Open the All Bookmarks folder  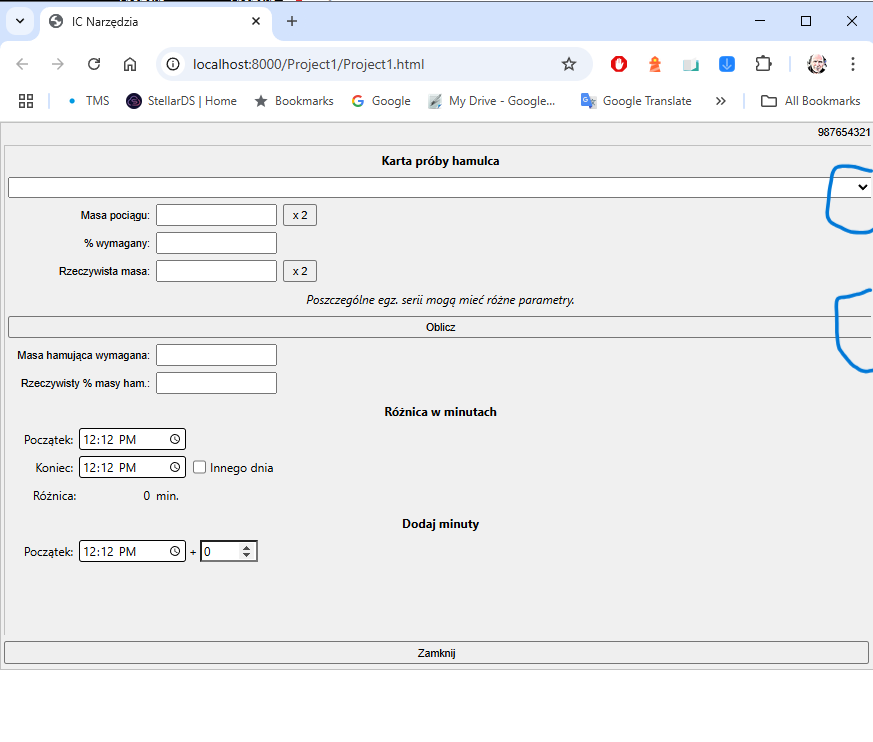pyautogui.click(x=811, y=101)
